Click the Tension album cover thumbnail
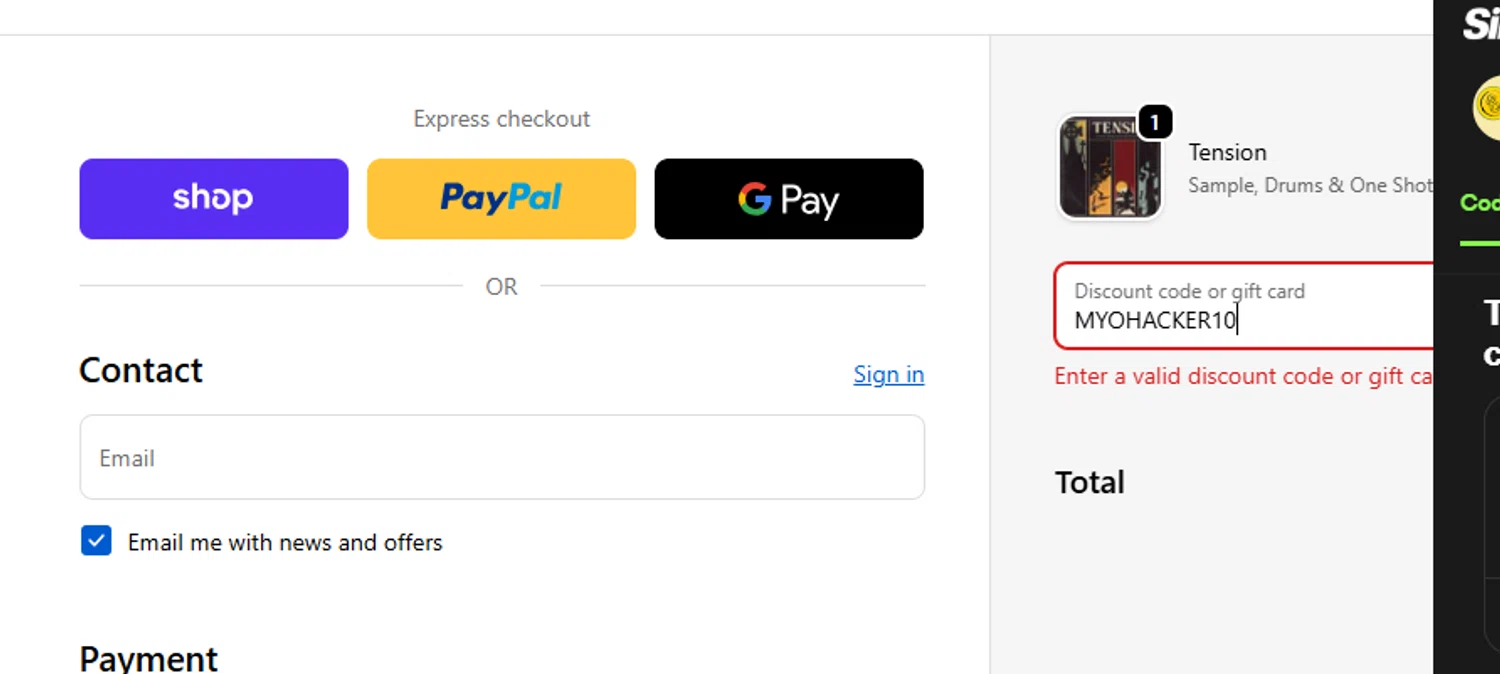1500x674 pixels. point(1109,168)
